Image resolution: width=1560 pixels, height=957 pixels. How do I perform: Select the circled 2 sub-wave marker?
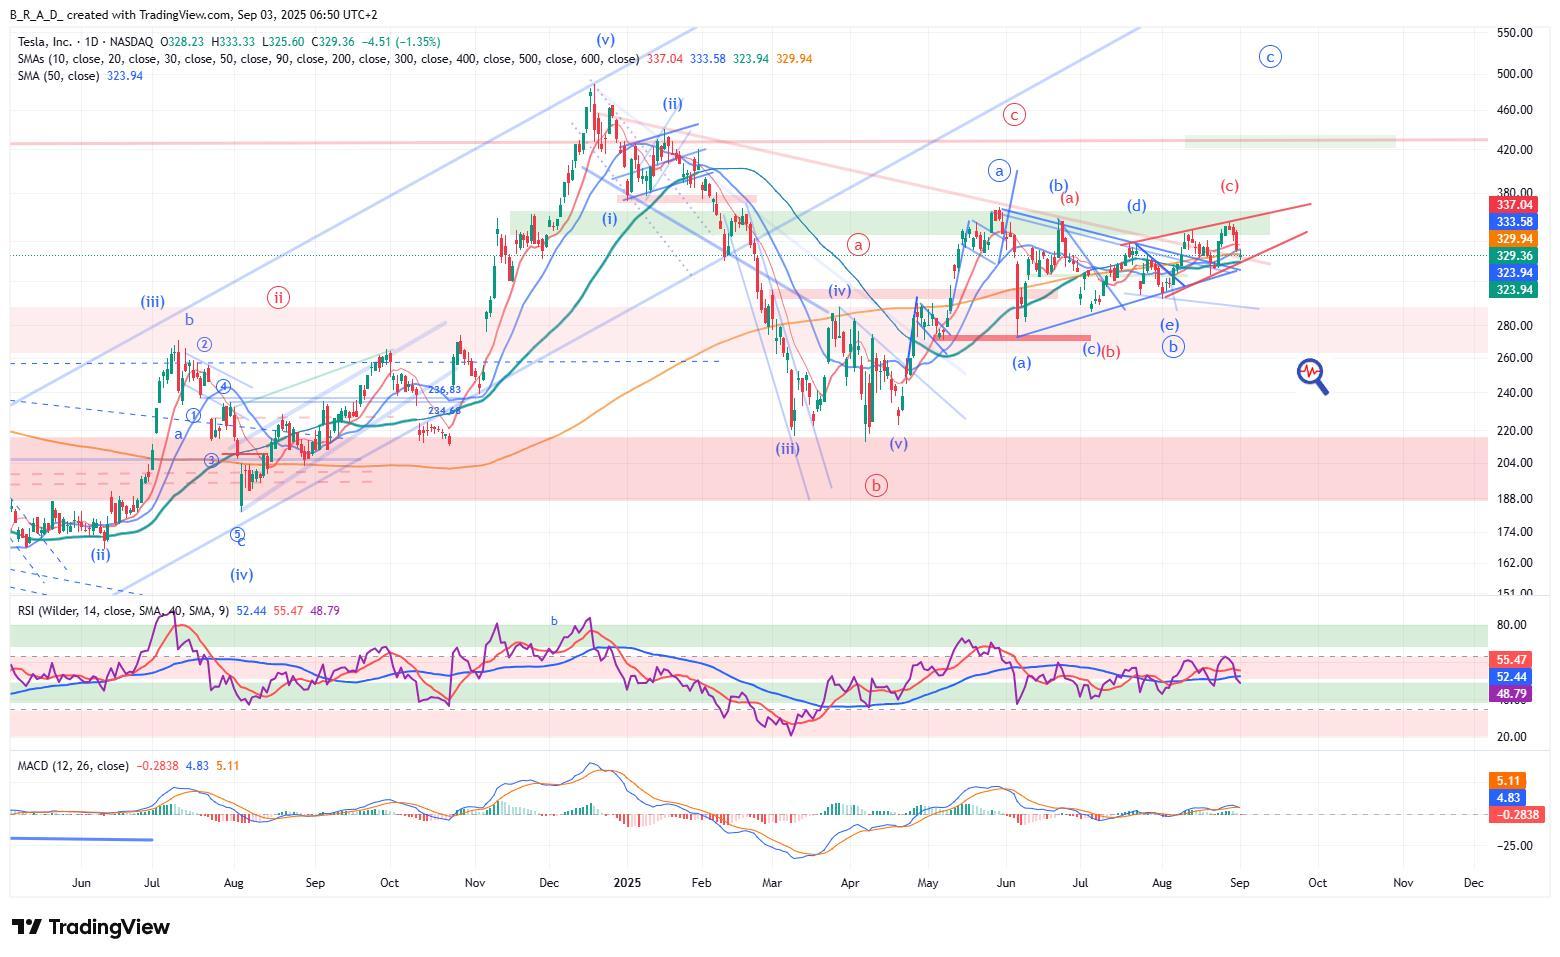coord(204,345)
